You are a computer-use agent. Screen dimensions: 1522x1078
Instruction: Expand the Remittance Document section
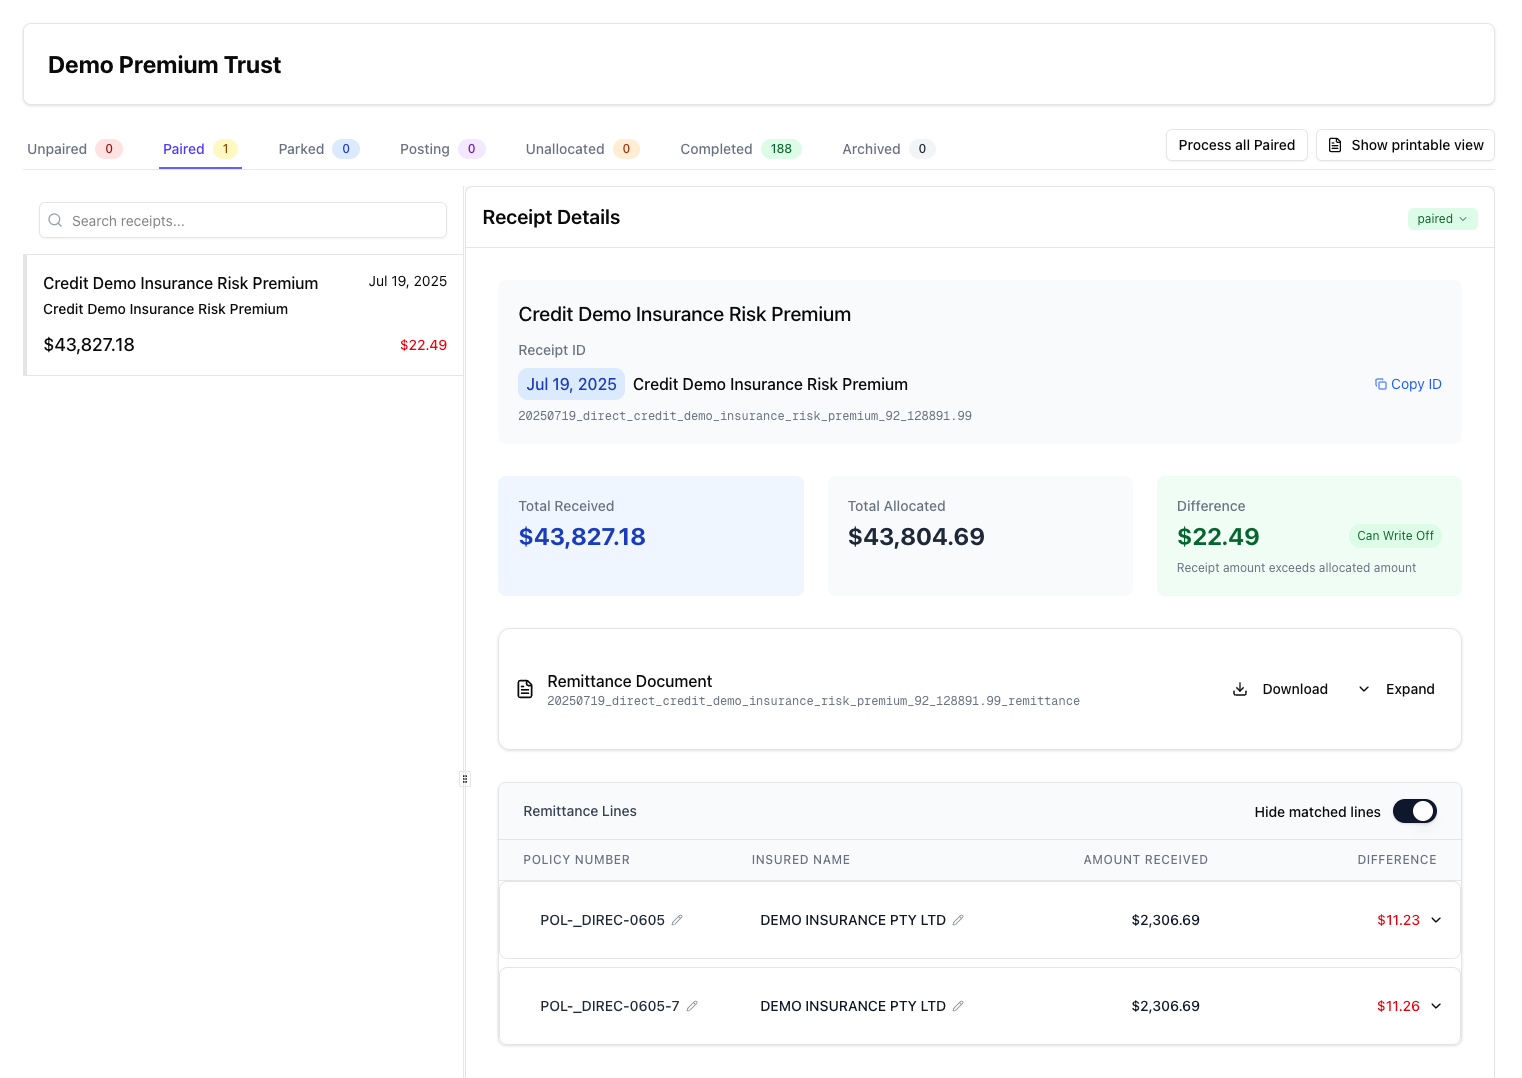(x=1397, y=689)
